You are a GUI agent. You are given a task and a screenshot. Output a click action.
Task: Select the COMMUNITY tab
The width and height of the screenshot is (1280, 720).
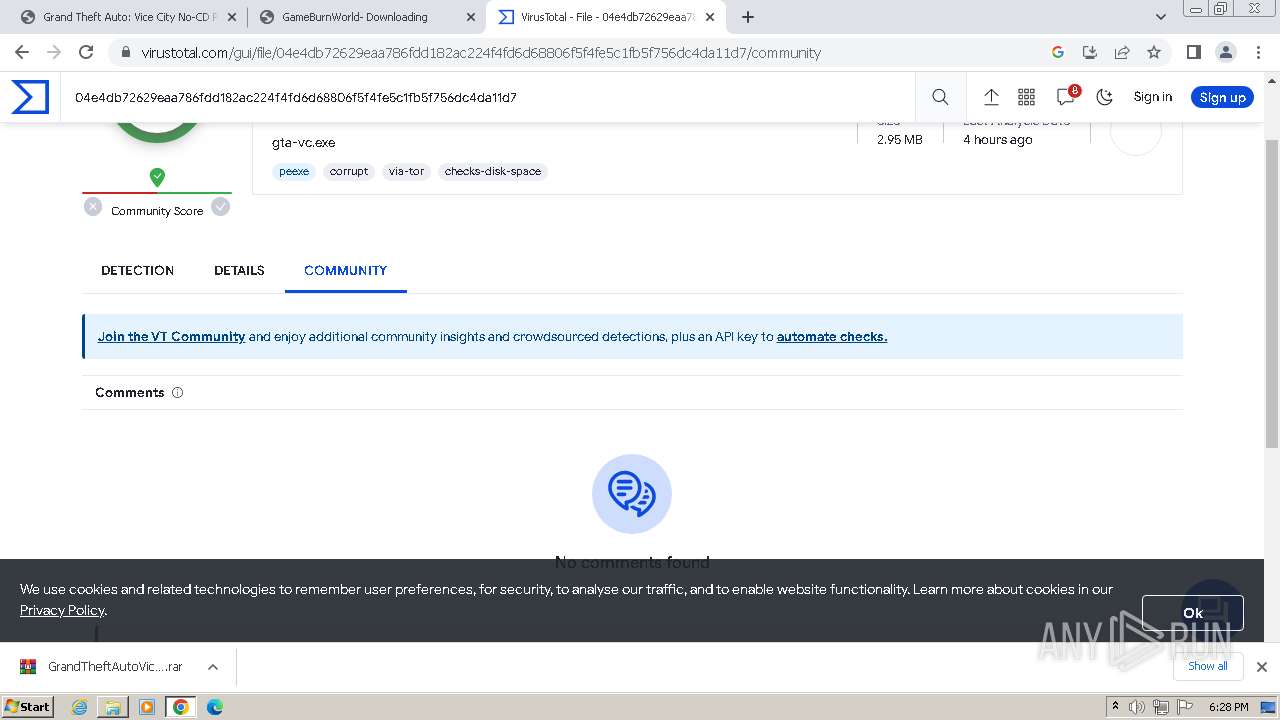coord(345,270)
